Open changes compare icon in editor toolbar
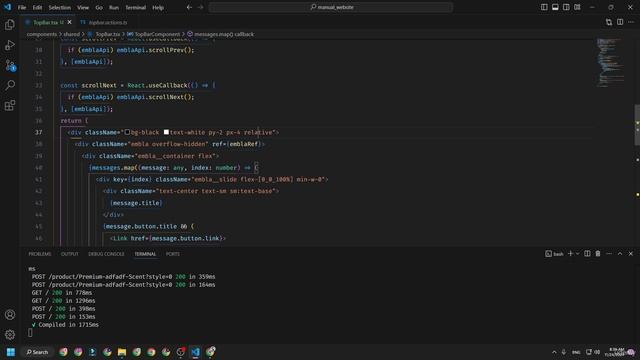The width and height of the screenshot is (640, 360). tap(609, 22)
